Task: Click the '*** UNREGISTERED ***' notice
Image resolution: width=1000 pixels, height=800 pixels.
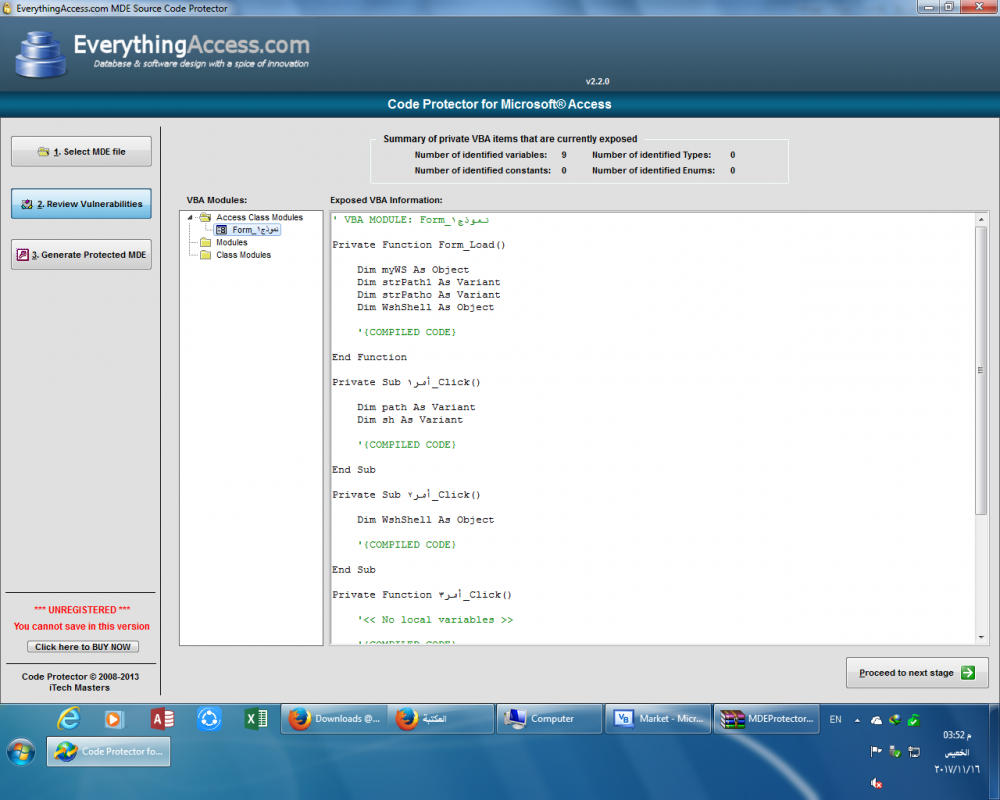Action: [82, 610]
